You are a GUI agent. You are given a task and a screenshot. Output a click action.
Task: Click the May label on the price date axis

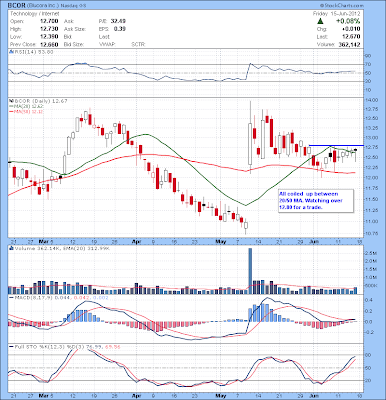[221, 241]
